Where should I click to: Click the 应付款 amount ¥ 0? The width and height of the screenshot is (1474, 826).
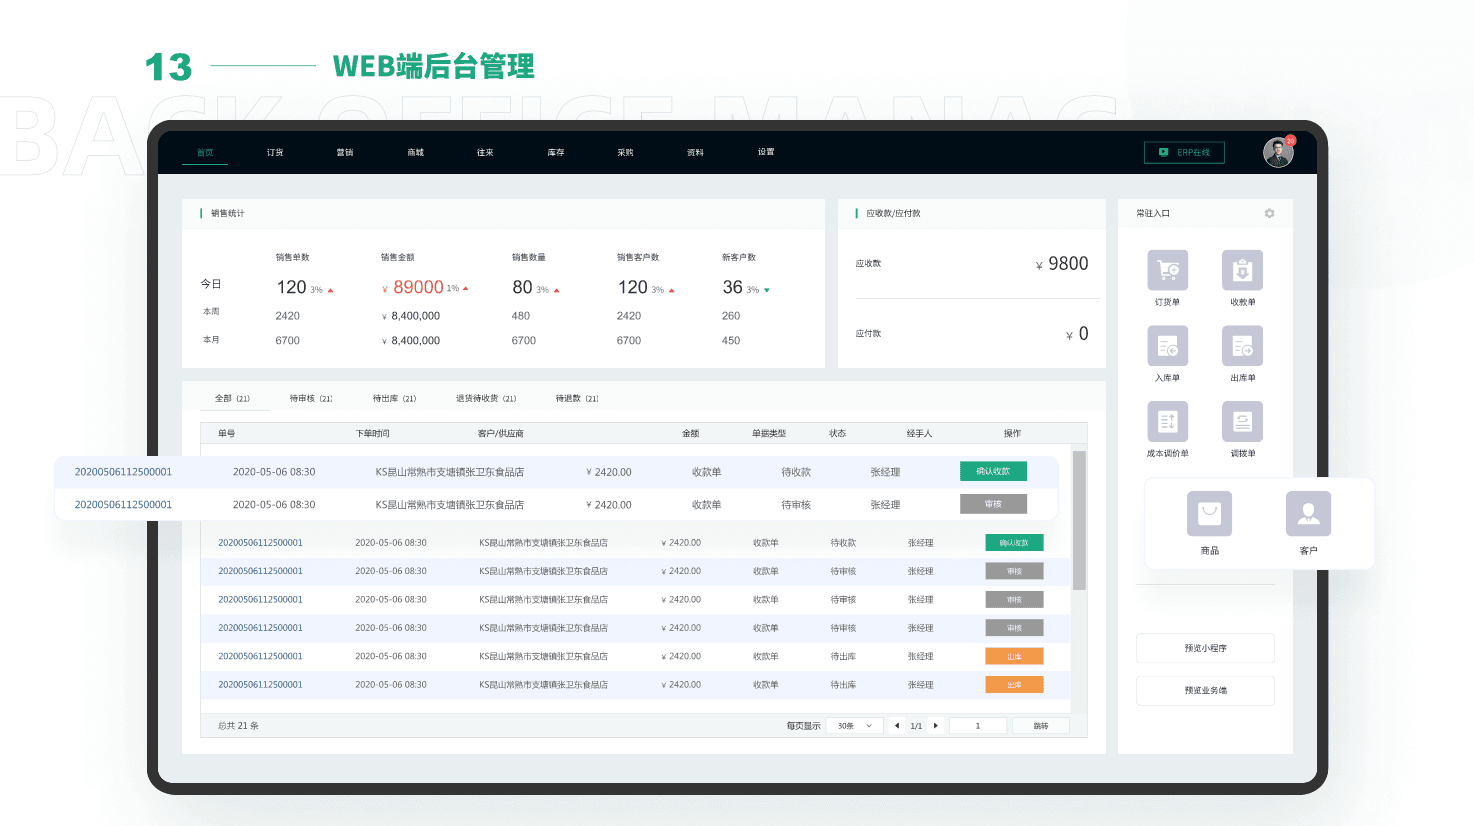[1077, 334]
